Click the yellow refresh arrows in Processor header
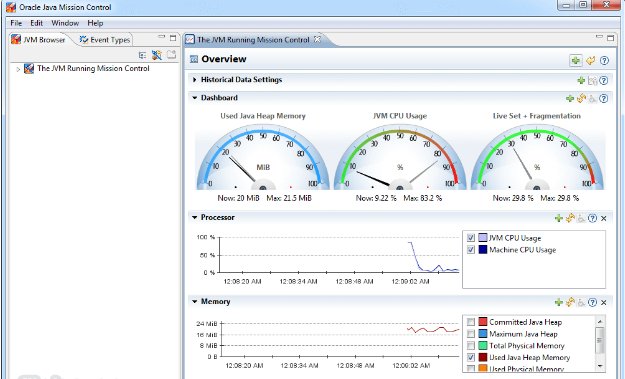Viewport: 625px width, 379px height. tap(570, 218)
